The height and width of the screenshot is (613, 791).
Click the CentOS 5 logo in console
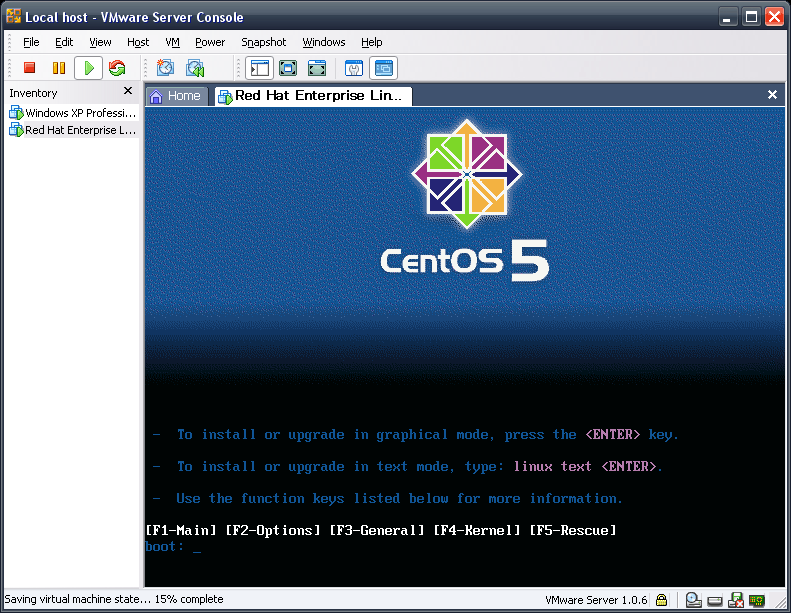[465, 201]
